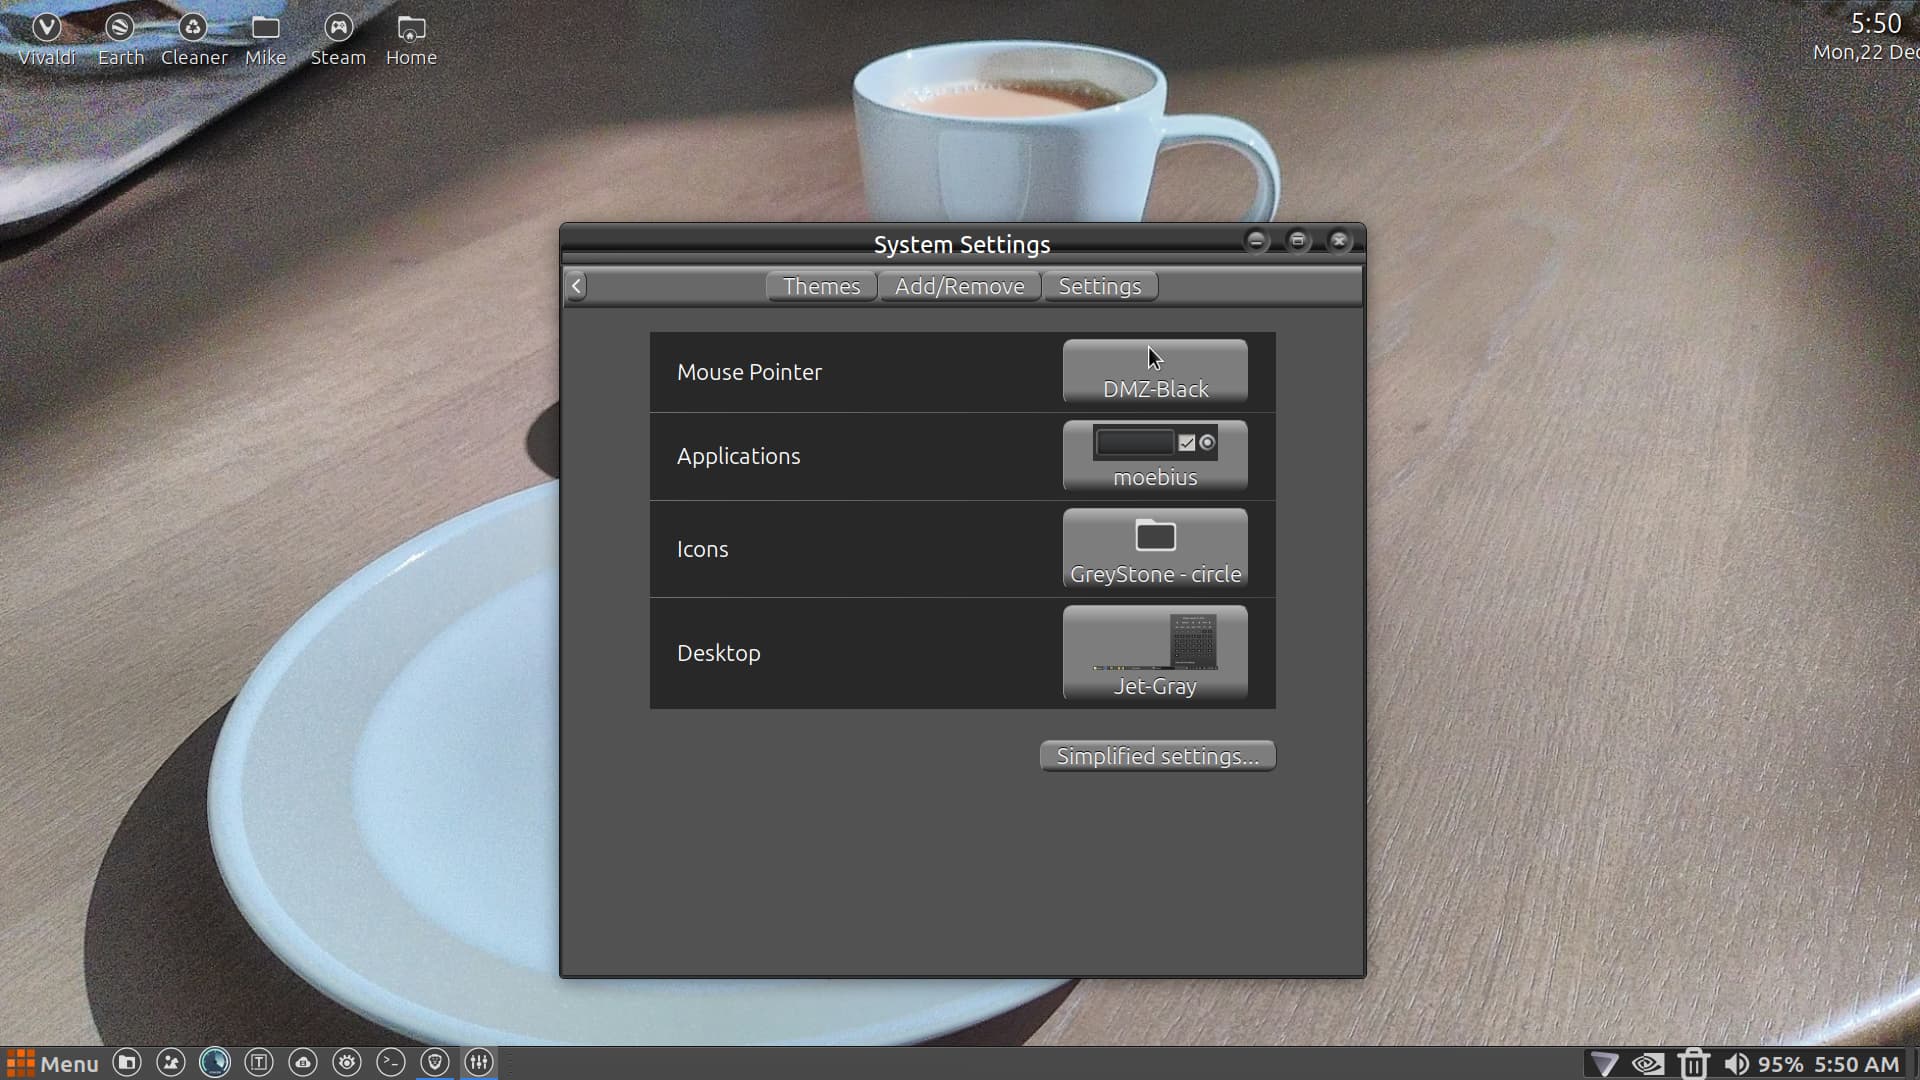The width and height of the screenshot is (1920, 1080).
Task: Open the trash applet in the tray
Action: (x=1693, y=1064)
